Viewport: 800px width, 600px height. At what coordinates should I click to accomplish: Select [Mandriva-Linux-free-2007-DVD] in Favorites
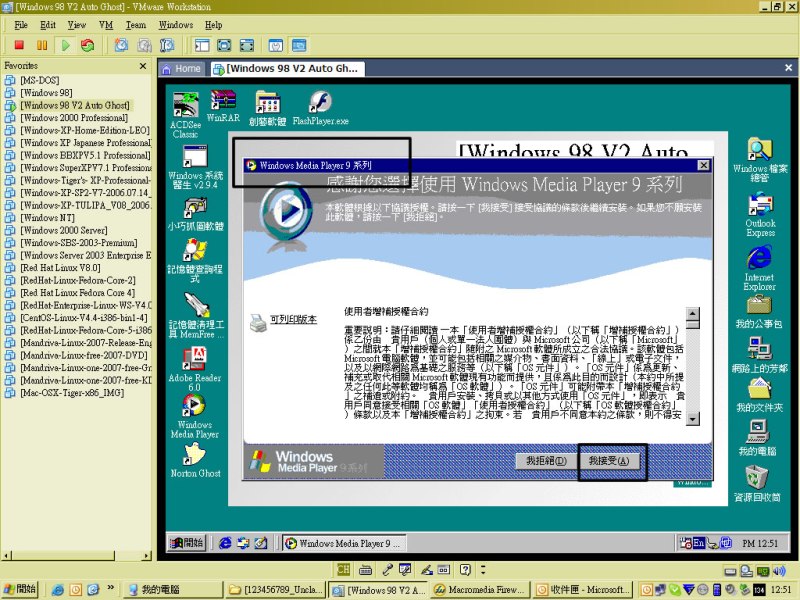pos(84,355)
